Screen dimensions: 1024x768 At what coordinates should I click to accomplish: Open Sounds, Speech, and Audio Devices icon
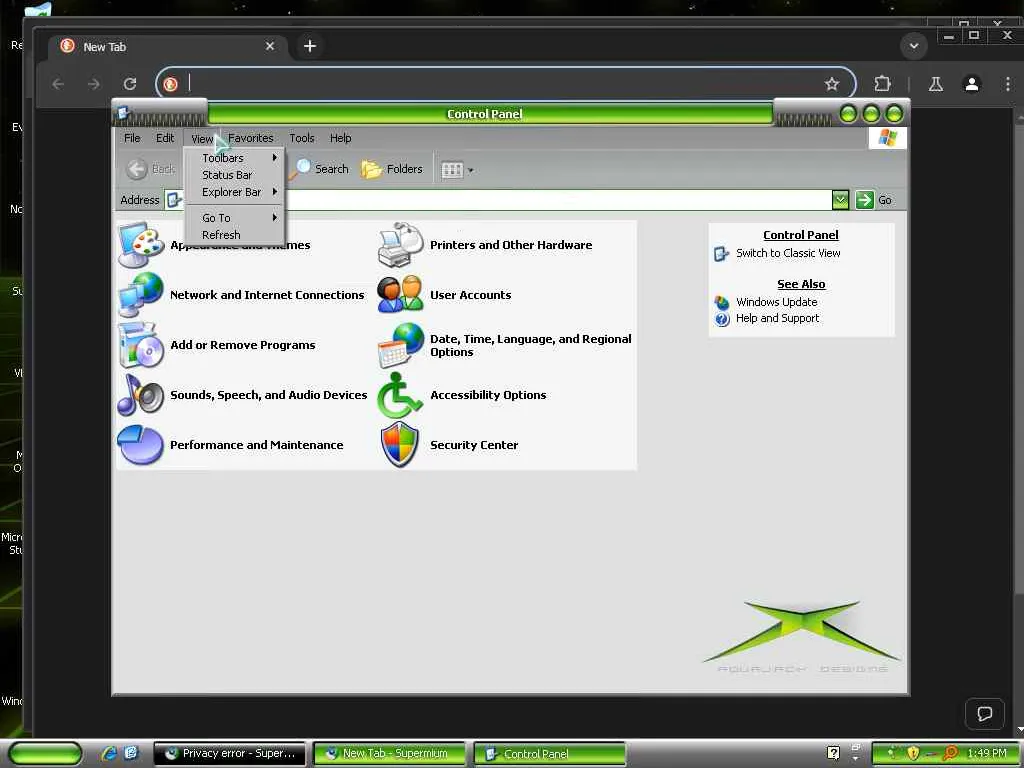pos(140,394)
